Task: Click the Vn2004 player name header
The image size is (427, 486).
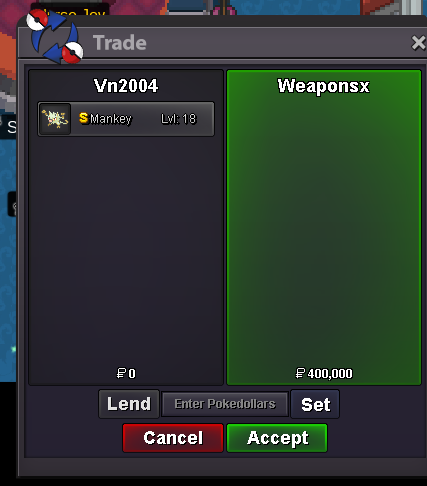Action: point(126,86)
